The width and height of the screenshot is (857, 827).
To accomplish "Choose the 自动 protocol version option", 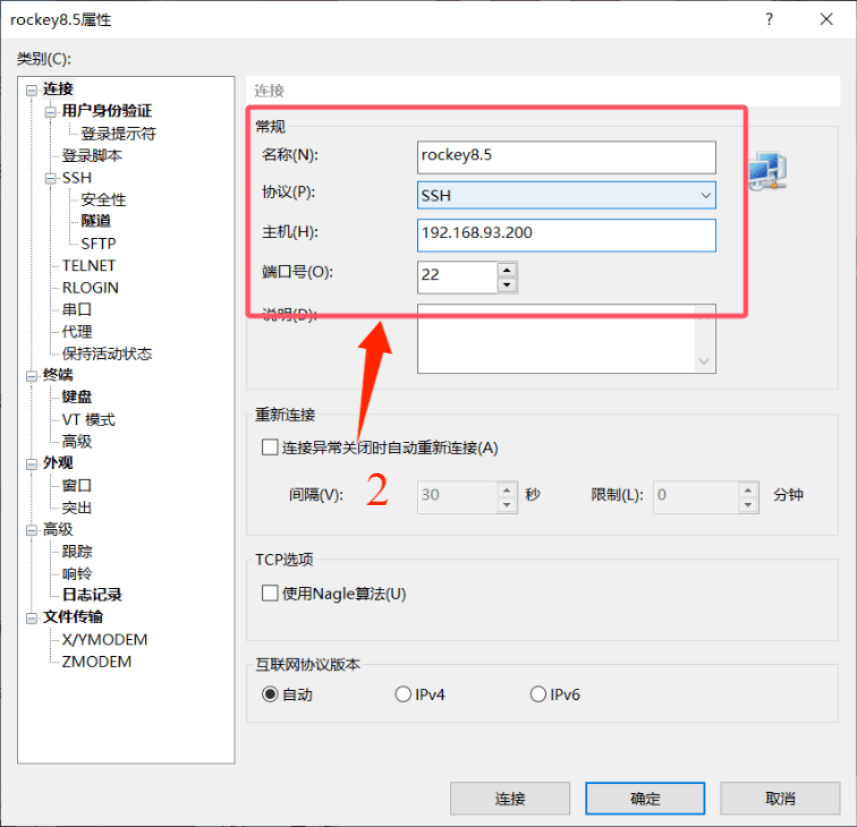I will point(270,694).
